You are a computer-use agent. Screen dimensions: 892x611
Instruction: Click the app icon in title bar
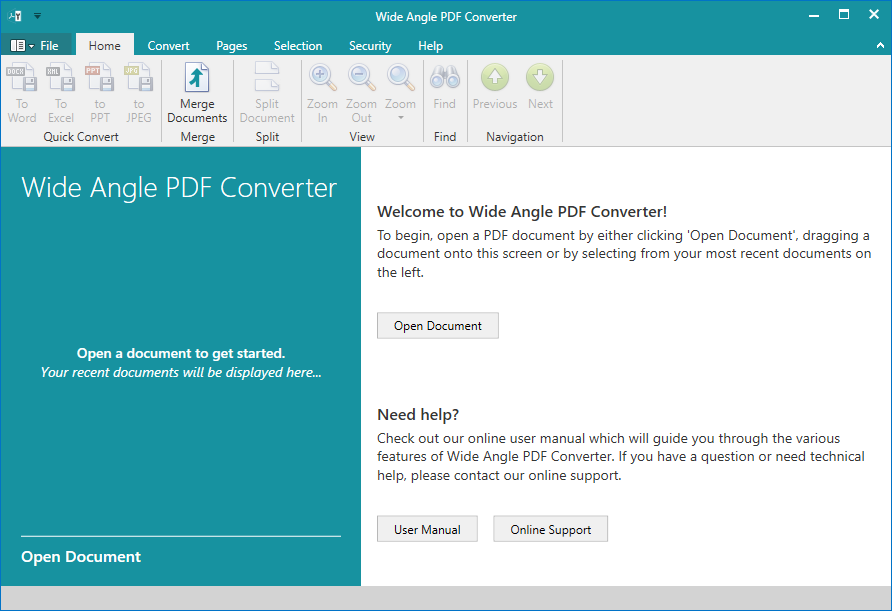pyautogui.click(x=15, y=16)
